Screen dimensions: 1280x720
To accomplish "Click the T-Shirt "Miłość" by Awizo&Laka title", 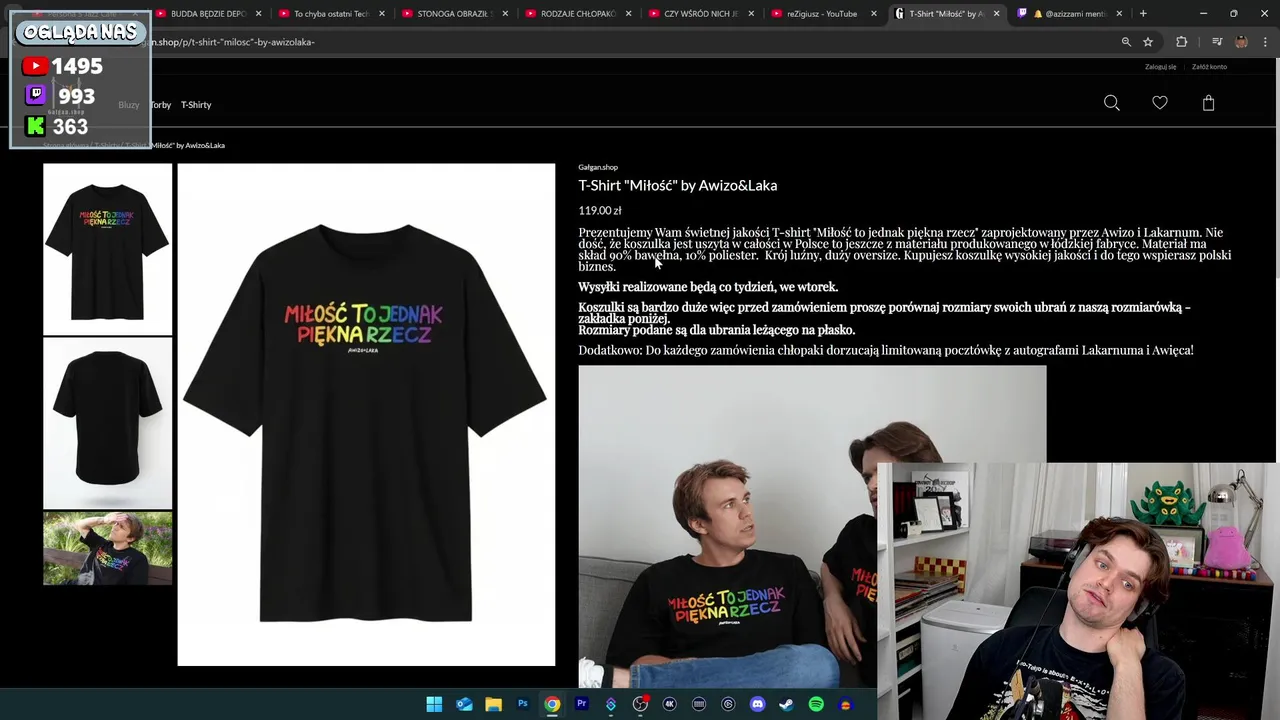I will tap(677, 185).
